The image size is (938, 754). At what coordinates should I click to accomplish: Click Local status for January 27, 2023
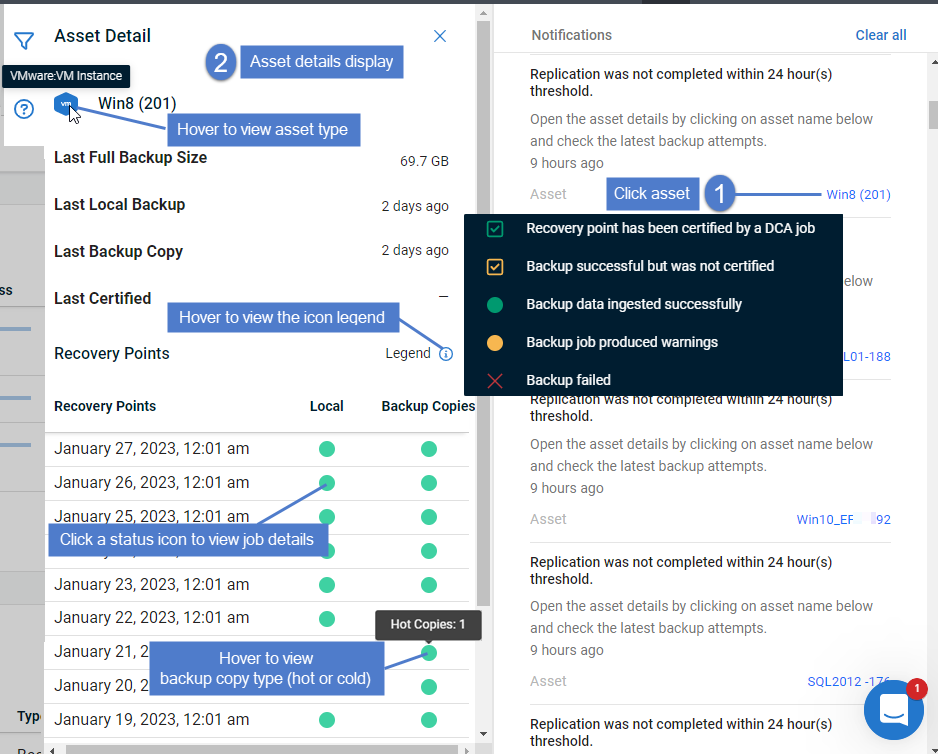click(x=327, y=449)
